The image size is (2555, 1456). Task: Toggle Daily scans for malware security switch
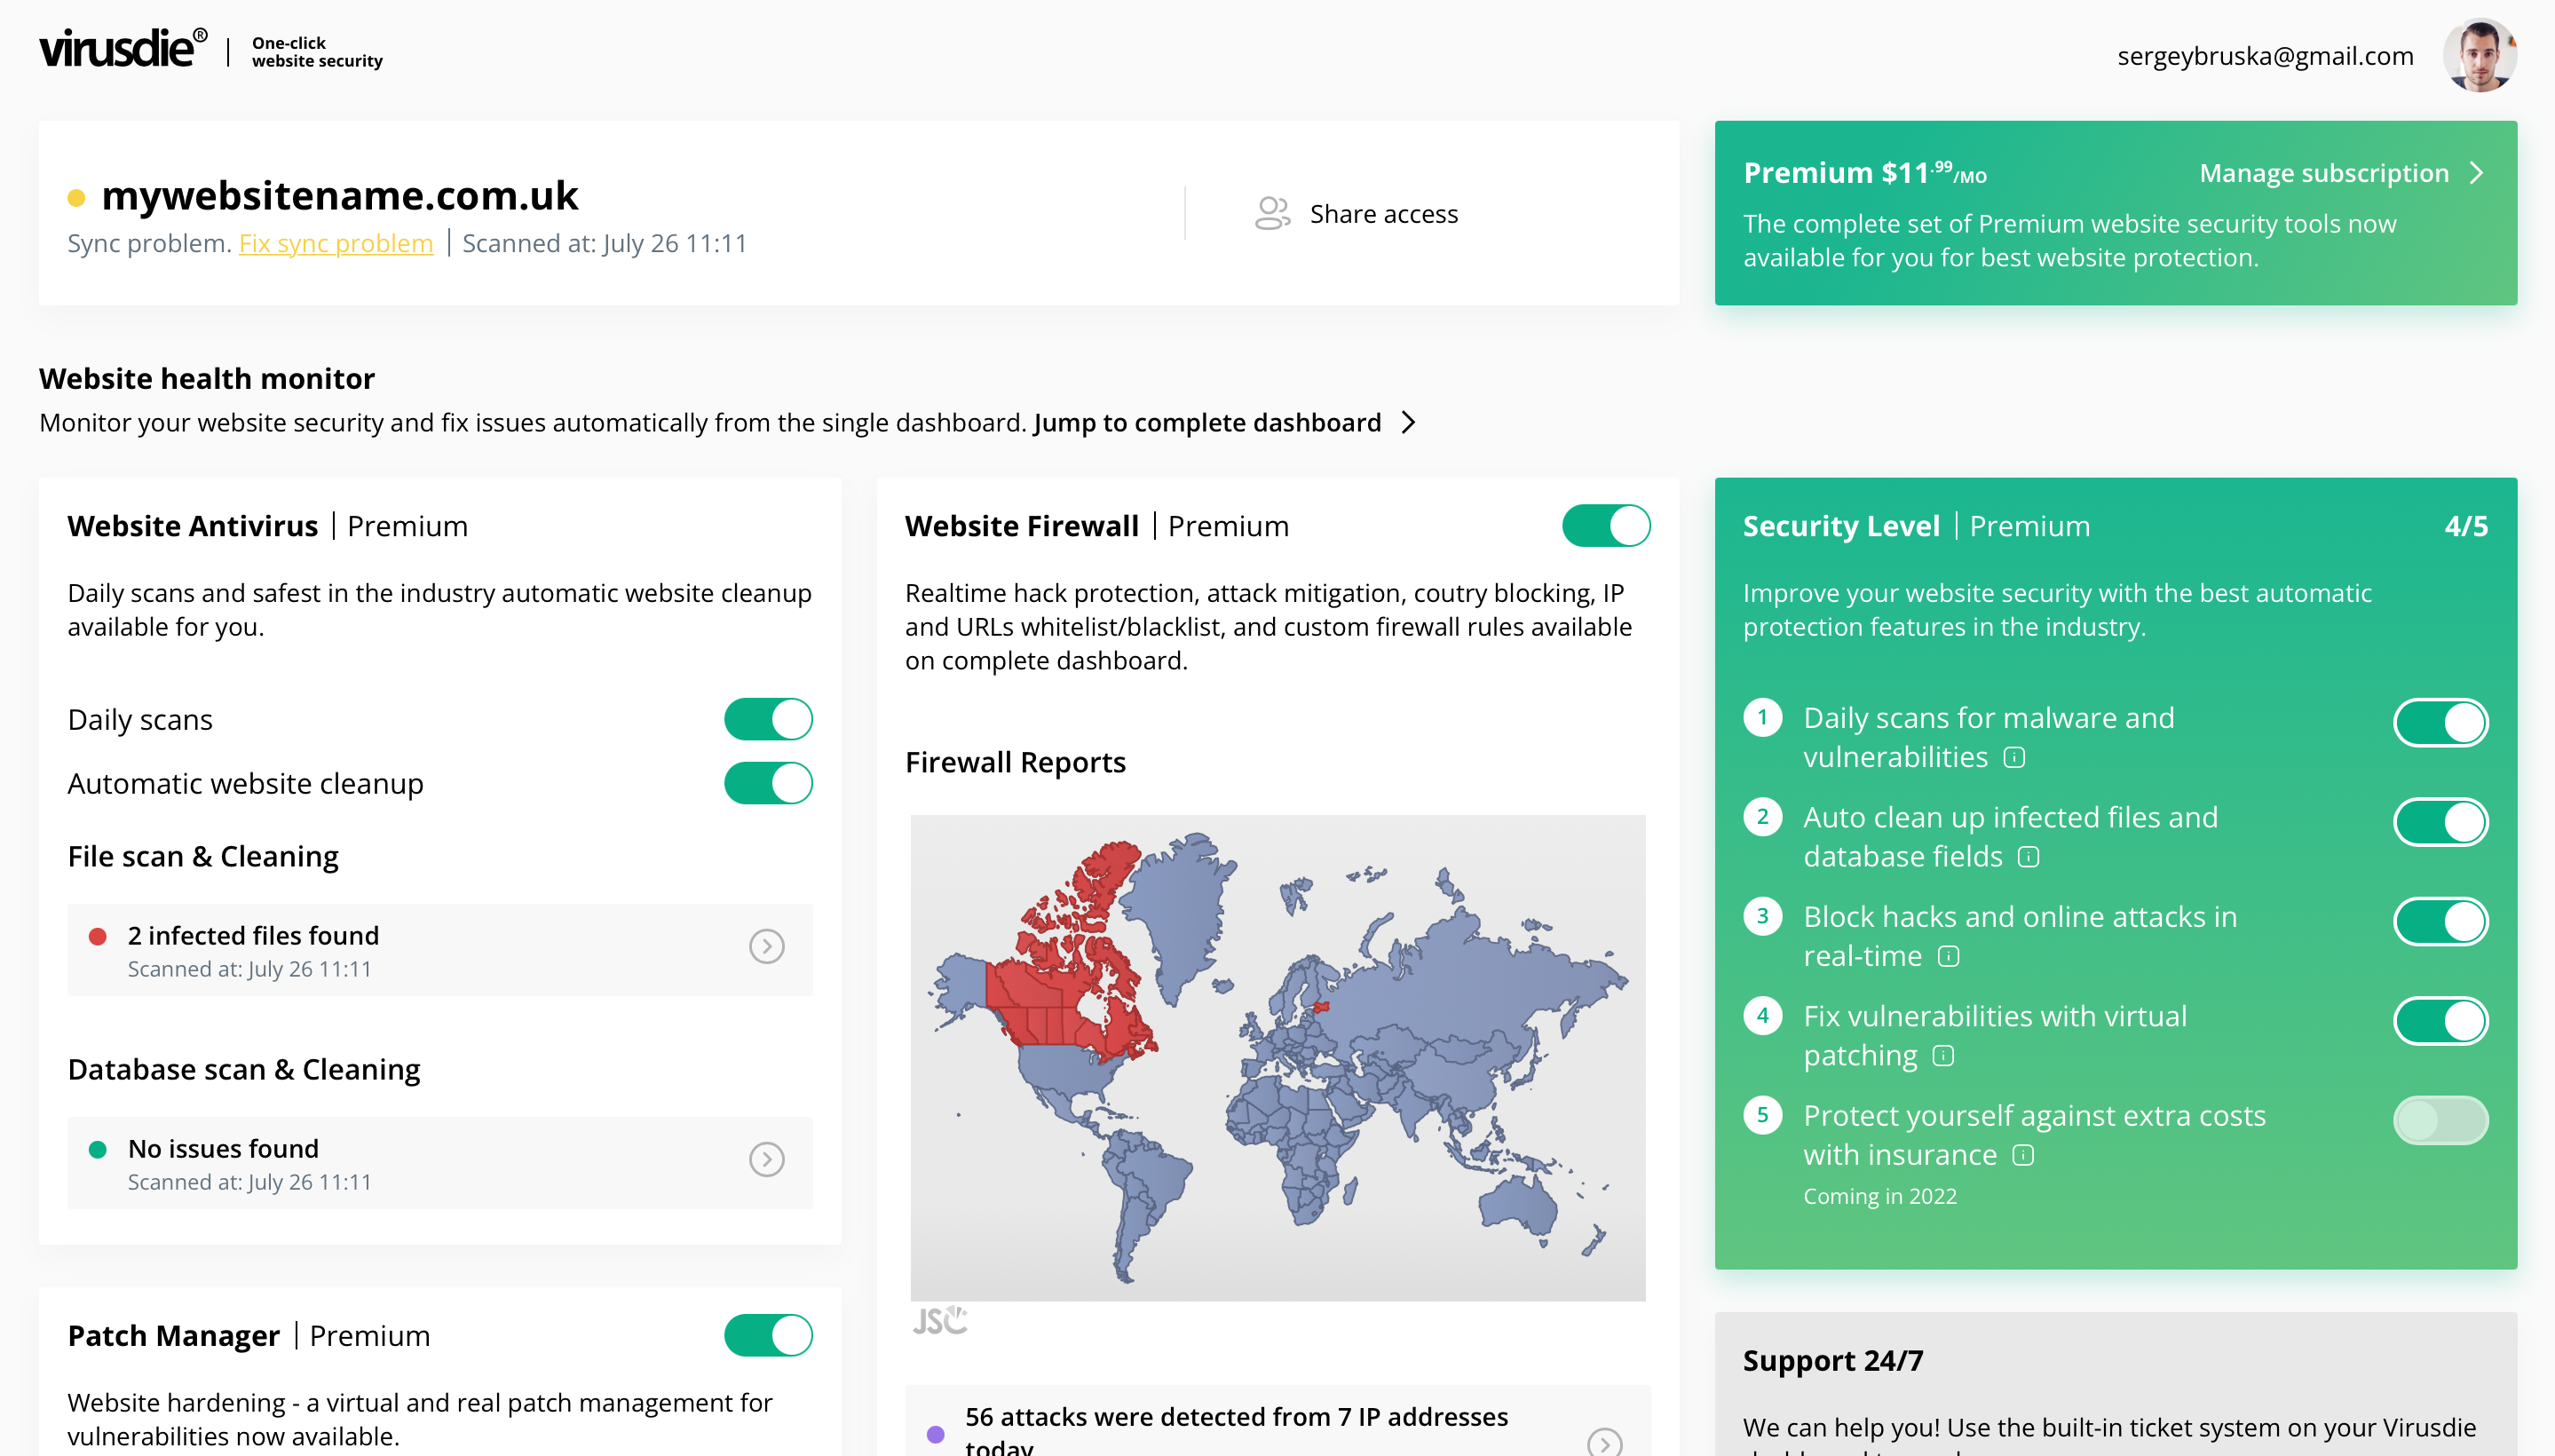(2441, 723)
